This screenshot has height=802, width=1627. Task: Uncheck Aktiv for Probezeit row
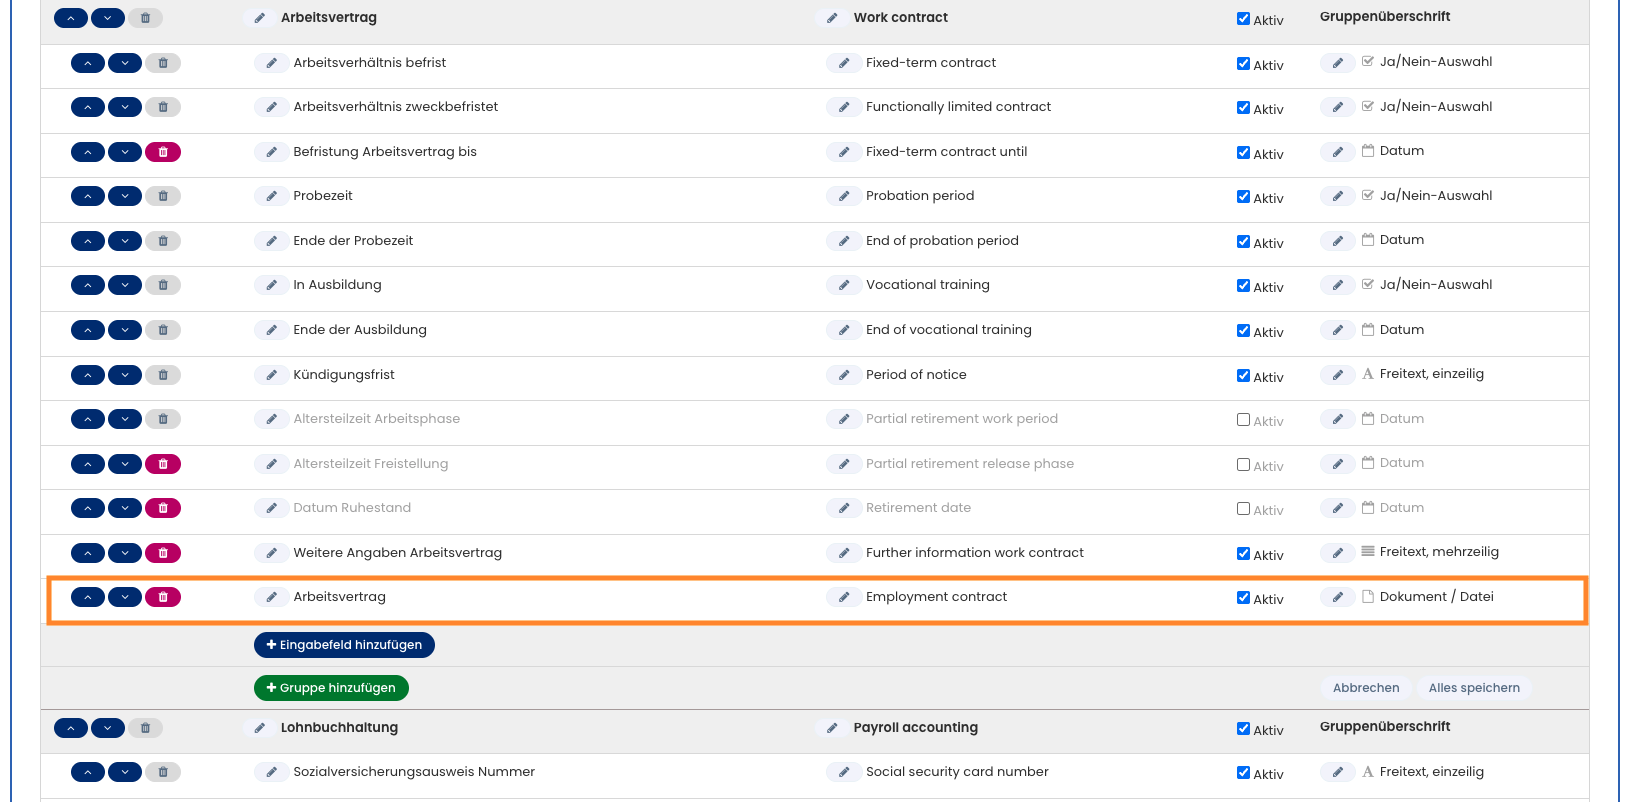[x=1243, y=197]
